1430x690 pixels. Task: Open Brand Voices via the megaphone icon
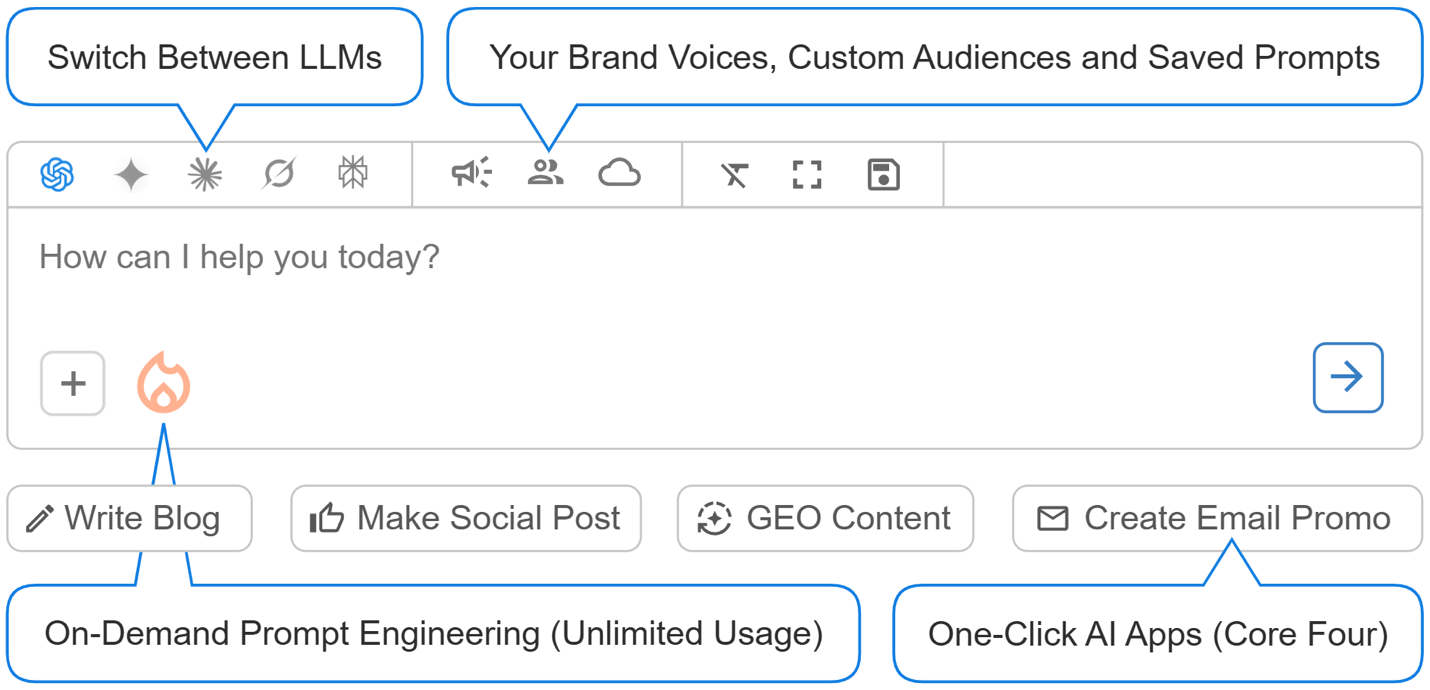(471, 173)
